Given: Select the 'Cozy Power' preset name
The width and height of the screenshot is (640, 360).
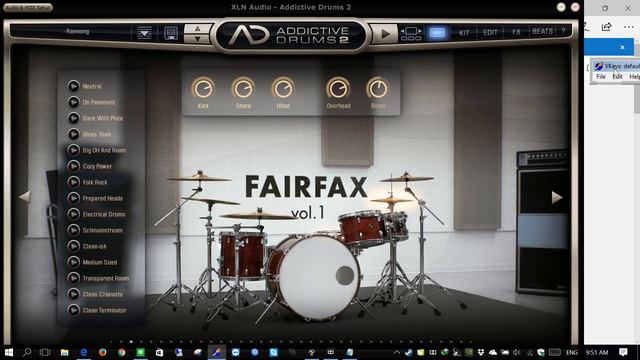Looking at the screenshot, I should 97,167.
